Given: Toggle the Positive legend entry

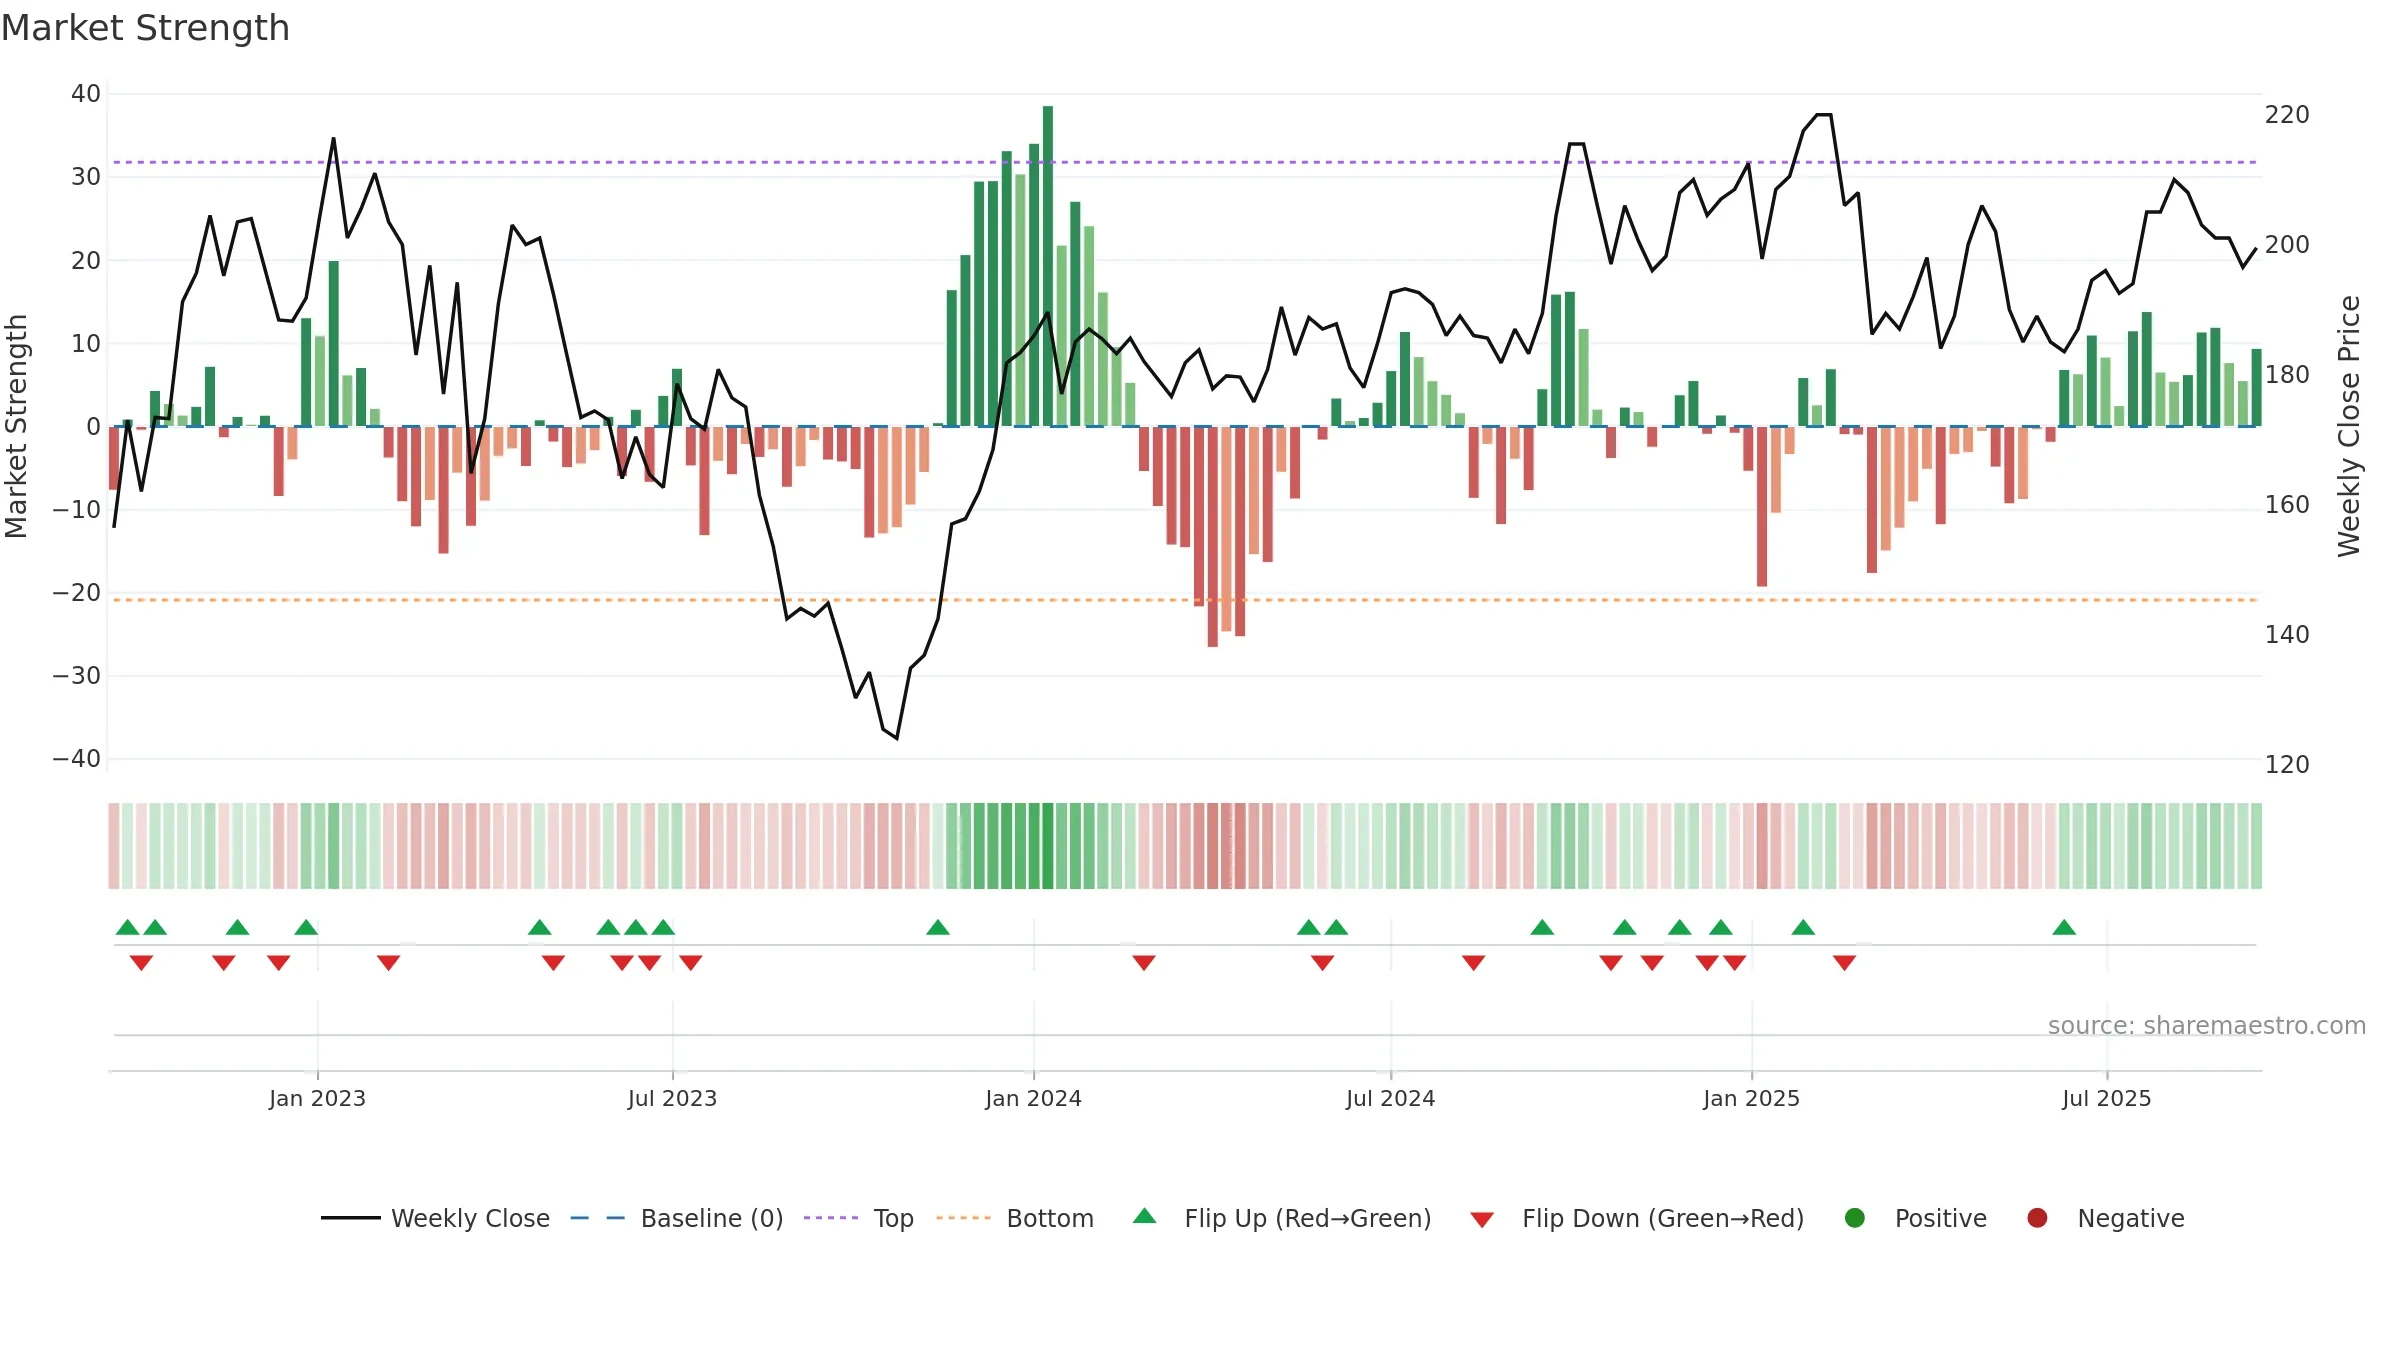Looking at the screenshot, I should [1915, 1218].
